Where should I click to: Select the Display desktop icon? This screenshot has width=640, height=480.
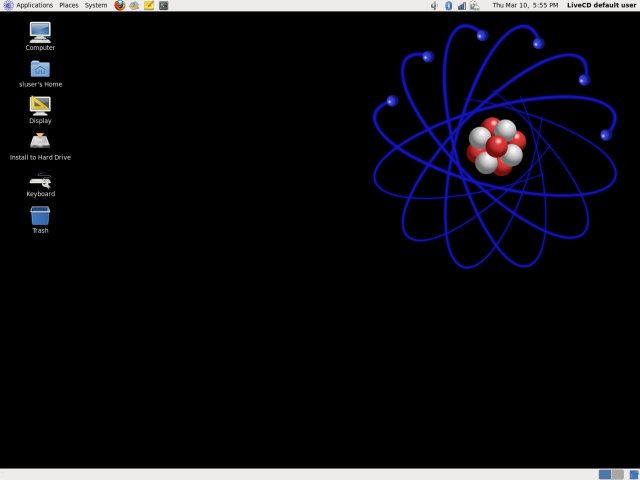tap(40, 110)
